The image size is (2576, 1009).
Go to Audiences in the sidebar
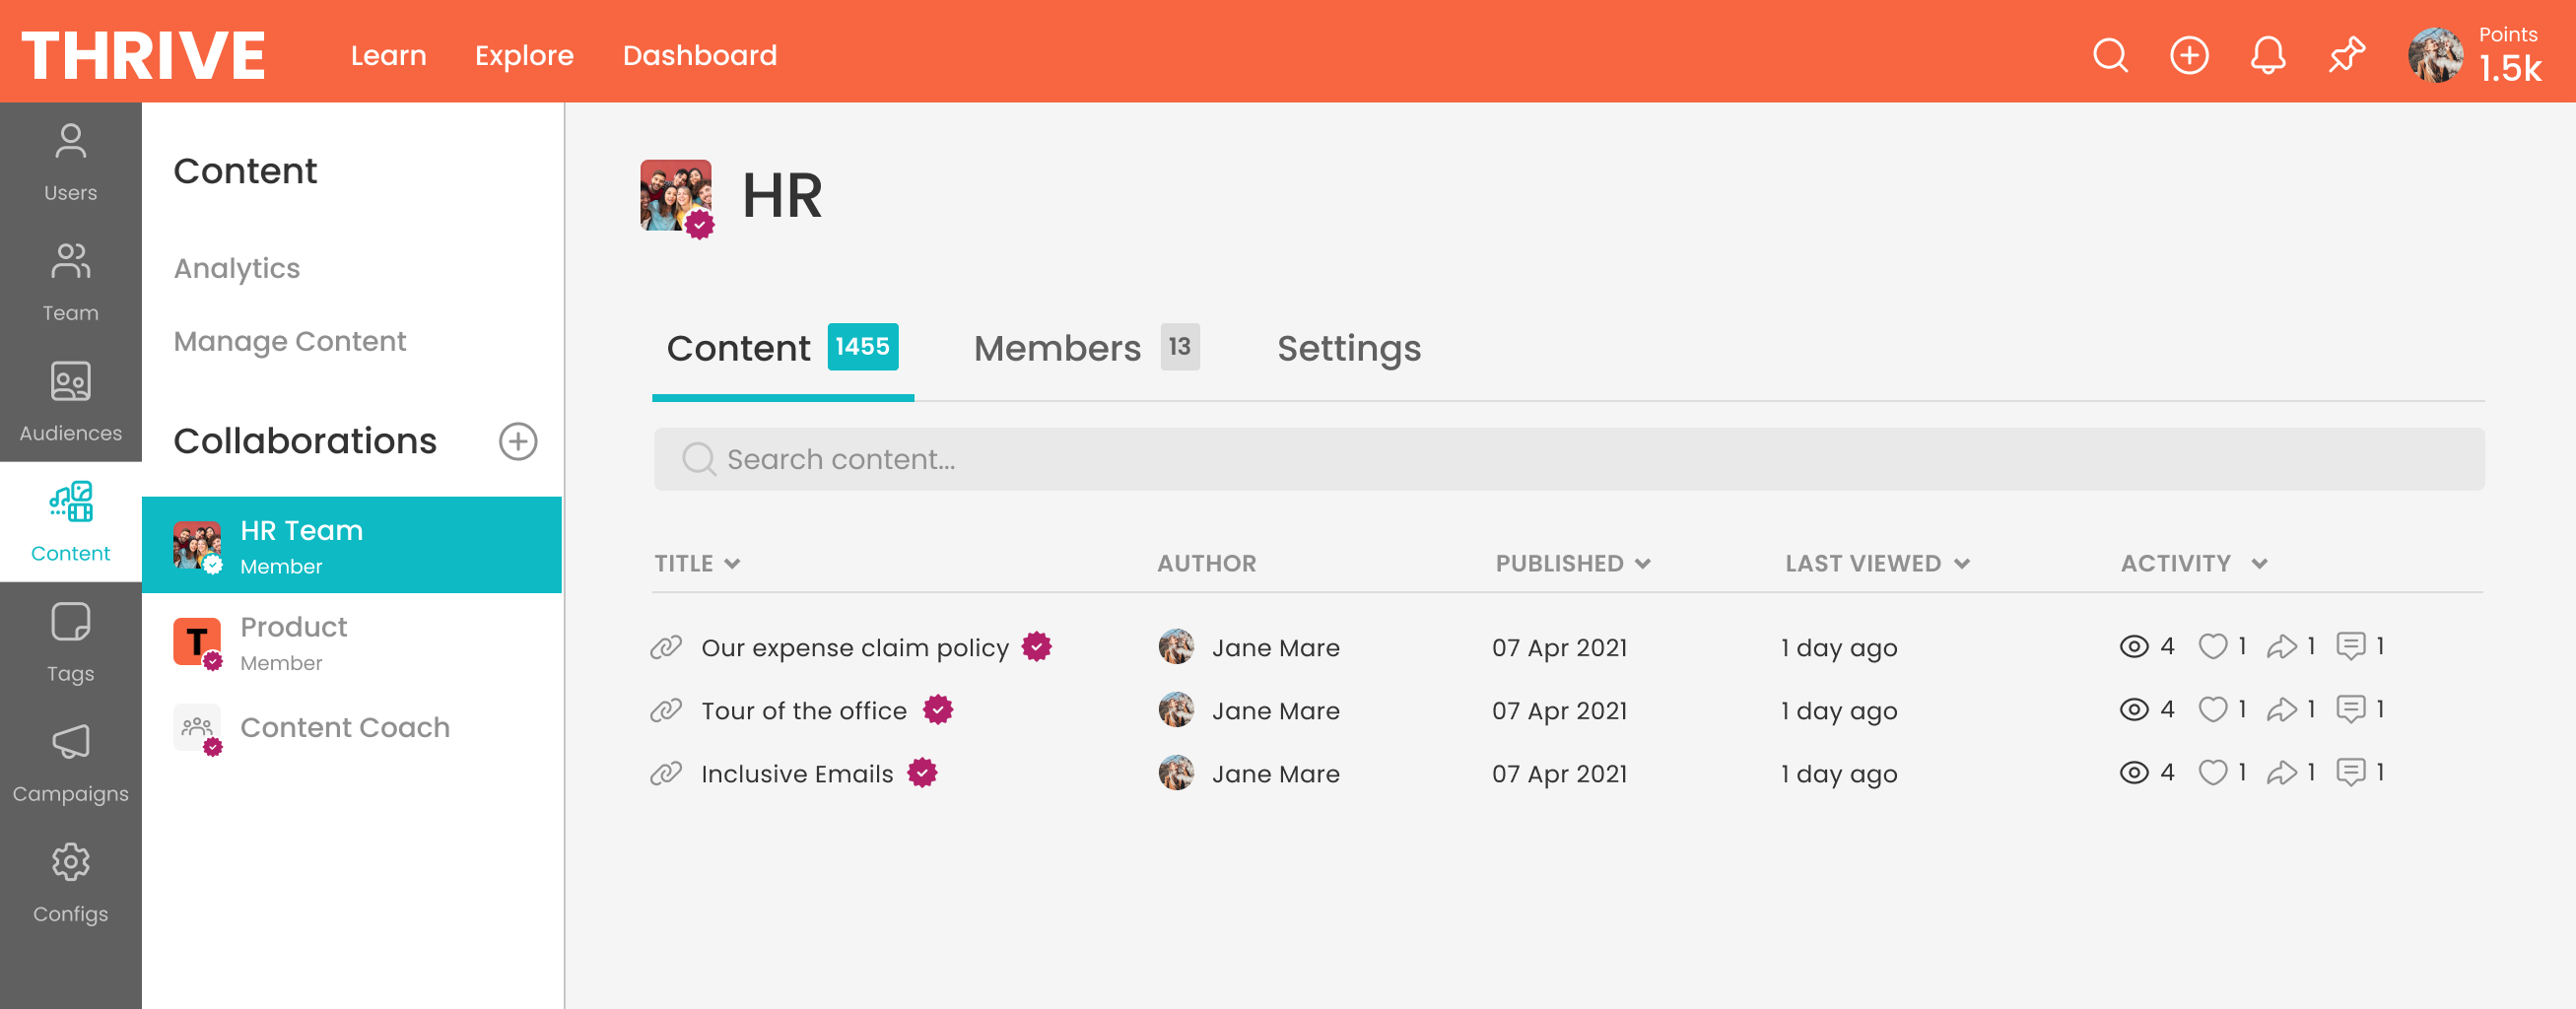click(70, 402)
